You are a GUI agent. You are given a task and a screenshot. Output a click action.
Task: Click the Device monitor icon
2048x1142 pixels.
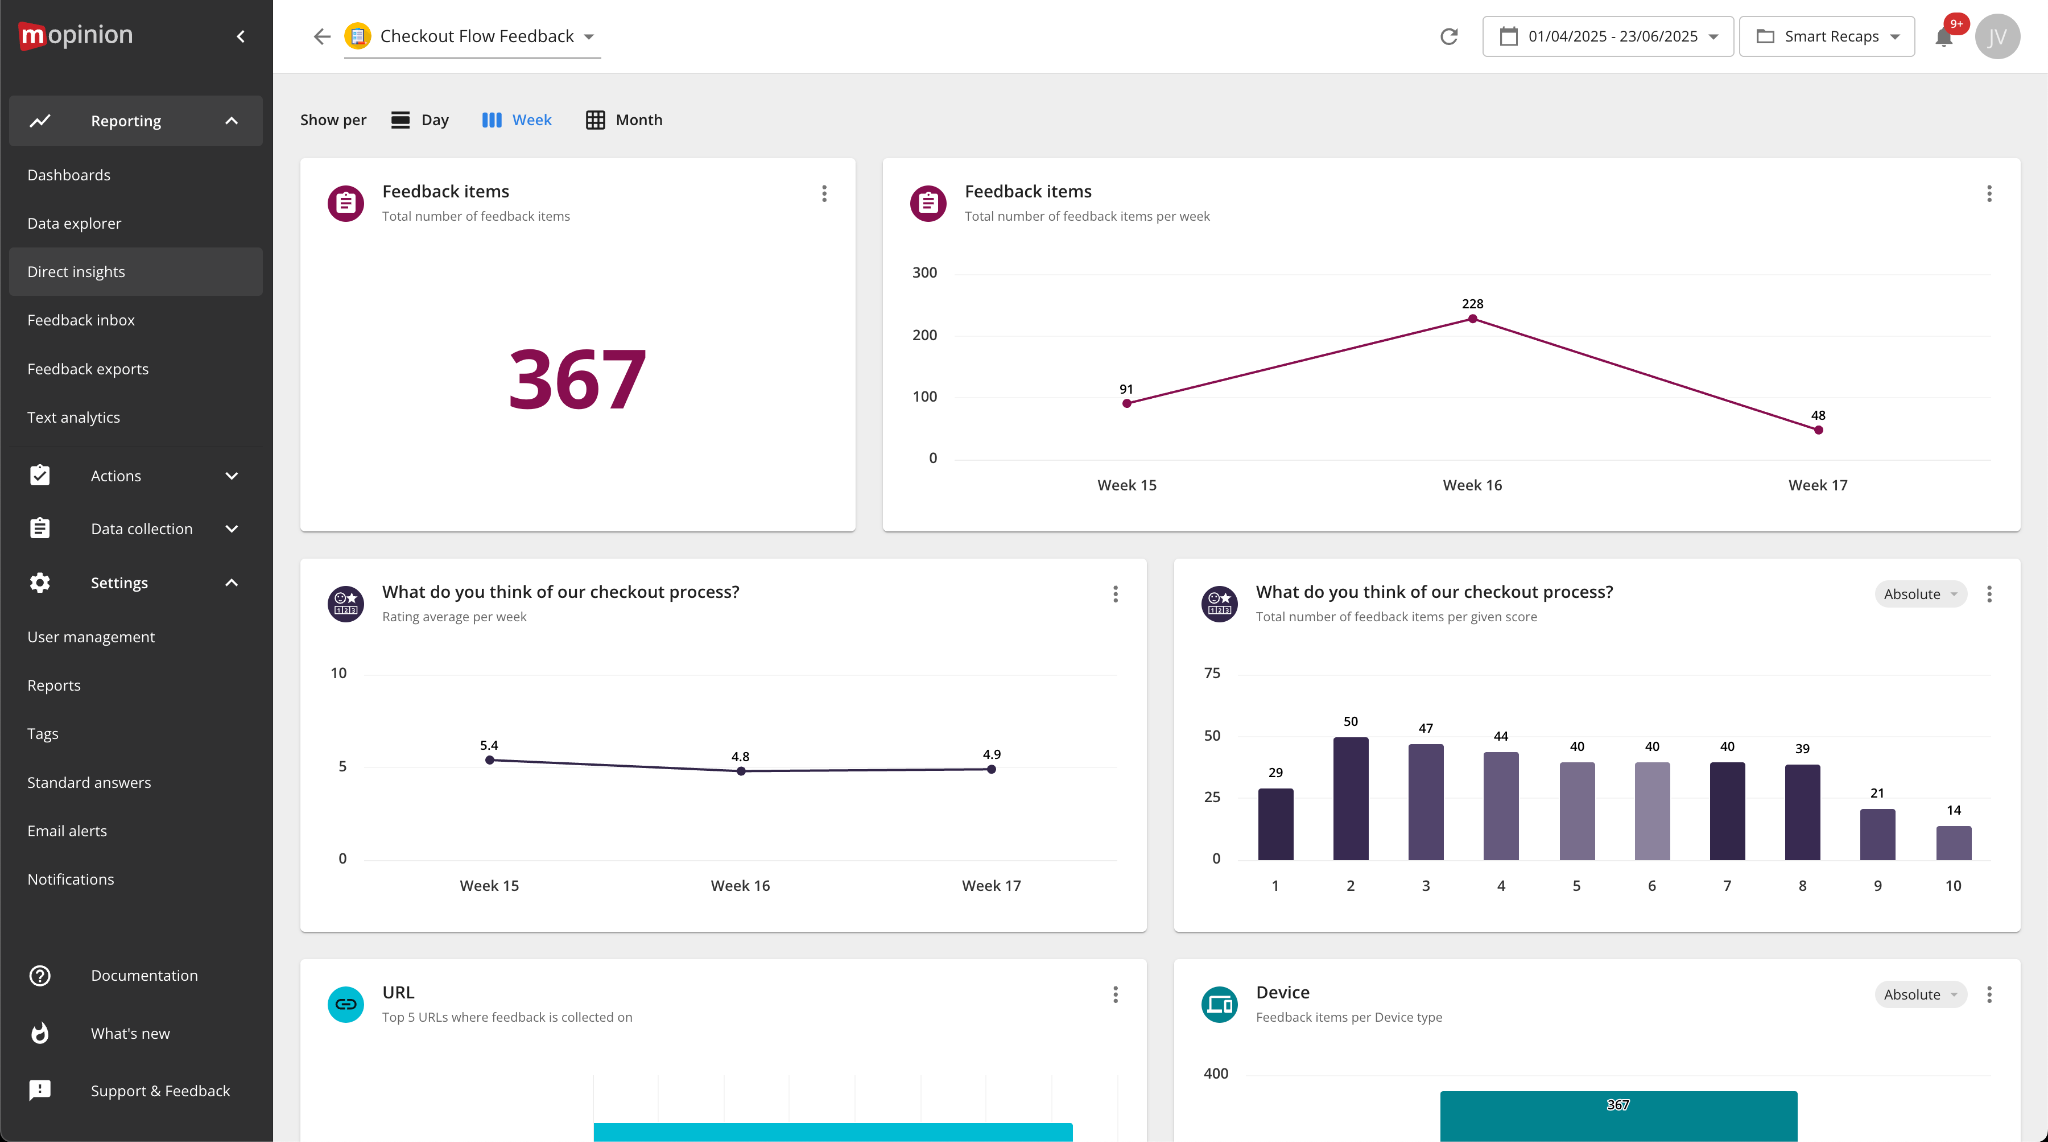1219,1004
